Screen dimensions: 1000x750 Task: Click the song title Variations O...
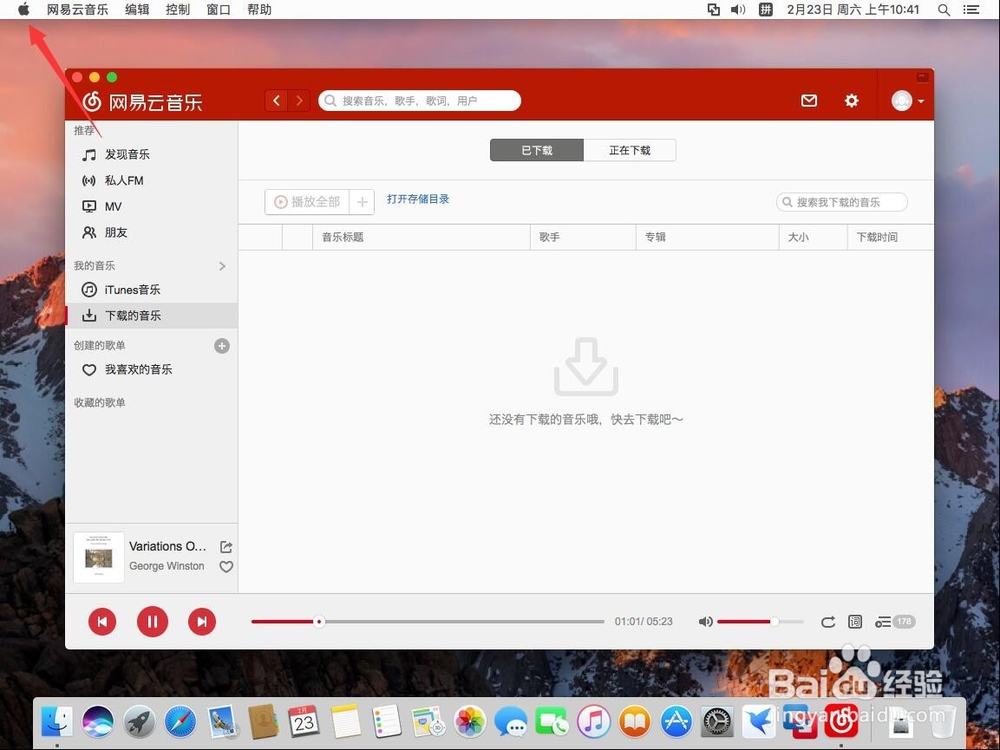tap(167, 547)
